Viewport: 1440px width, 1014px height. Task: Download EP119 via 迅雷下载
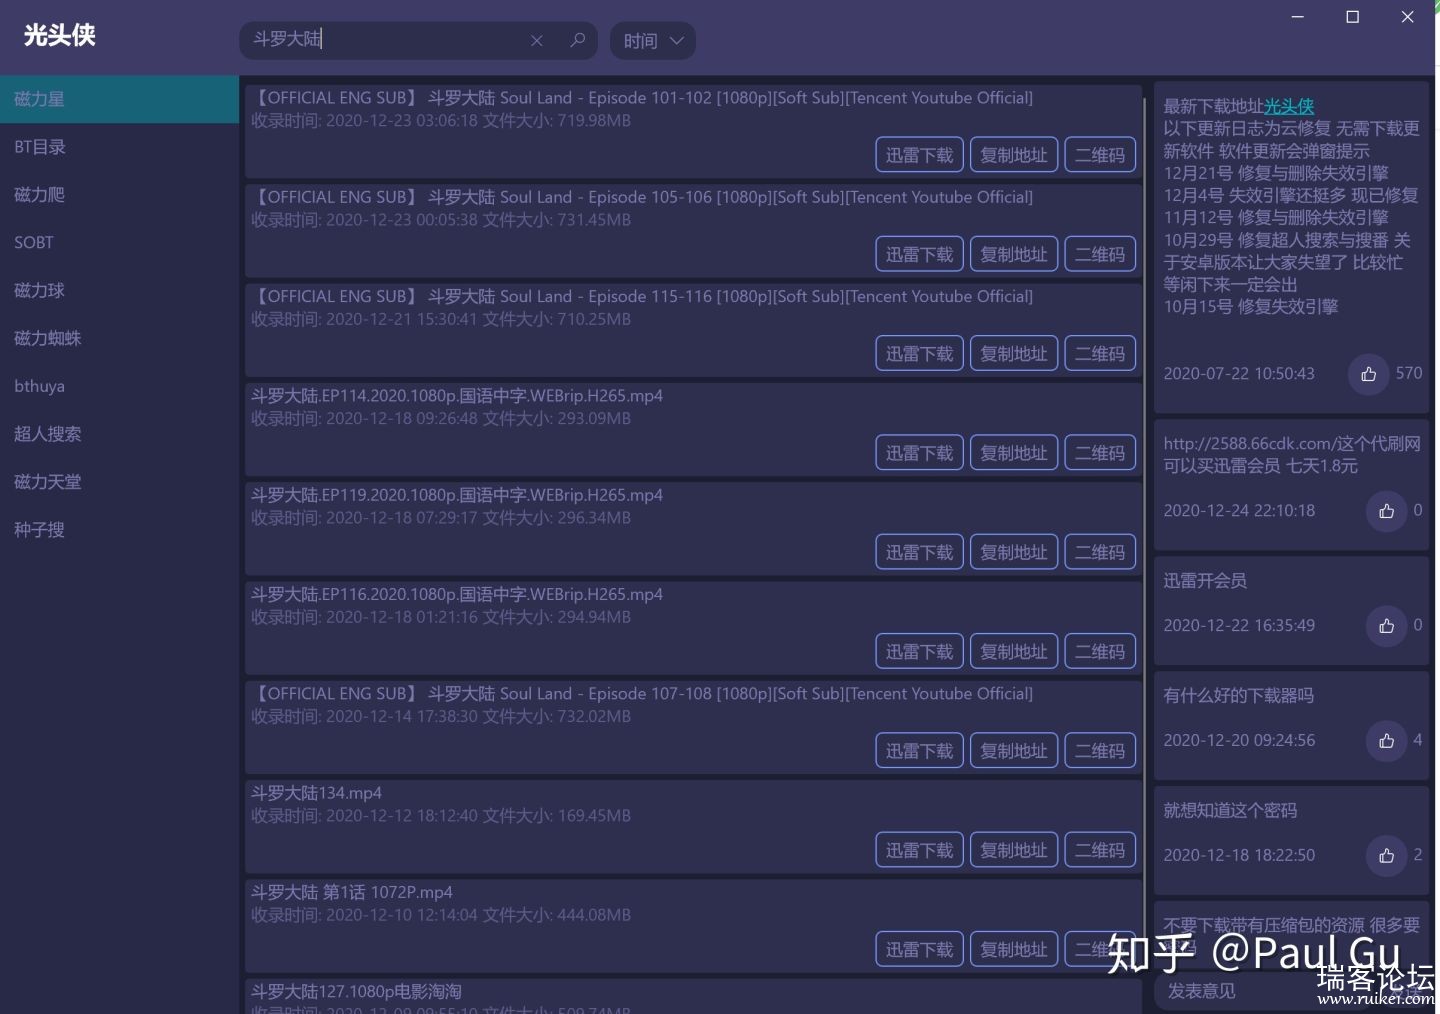tap(919, 552)
